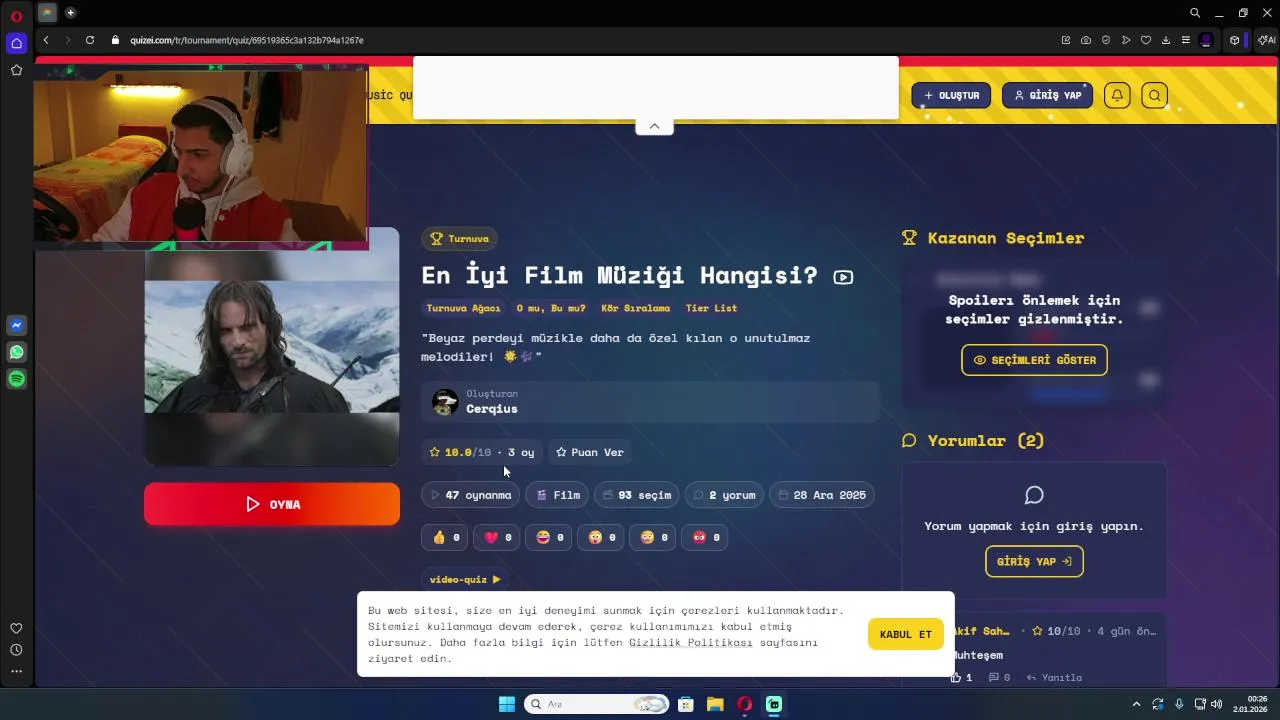Show hidden system tray icons

click(1136, 704)
